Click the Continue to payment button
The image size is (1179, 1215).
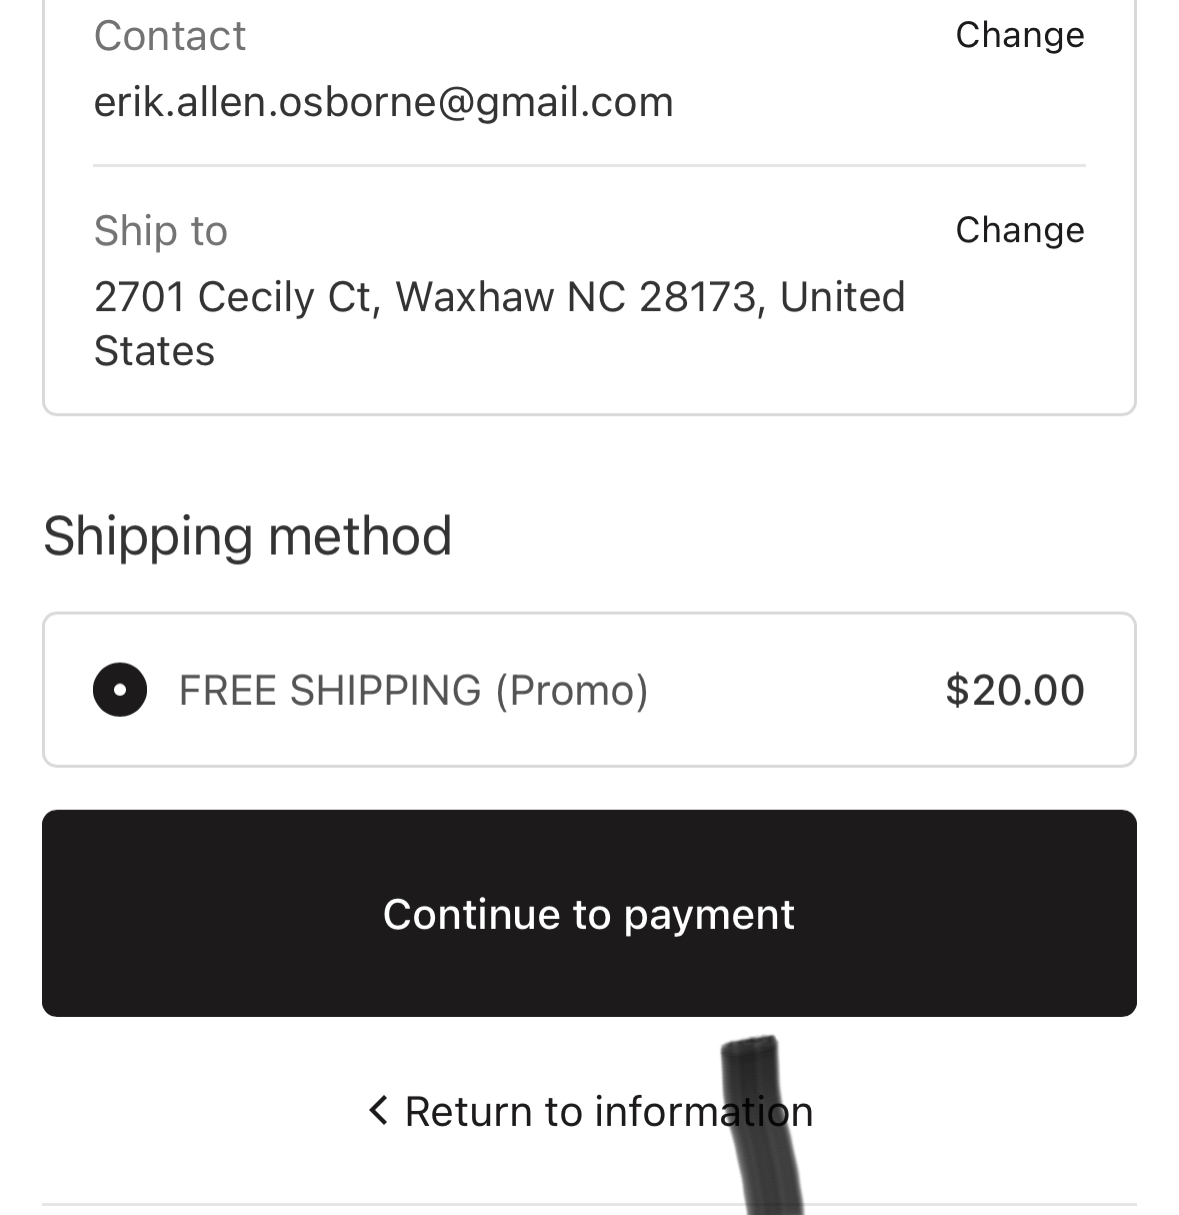click(589, 913)
